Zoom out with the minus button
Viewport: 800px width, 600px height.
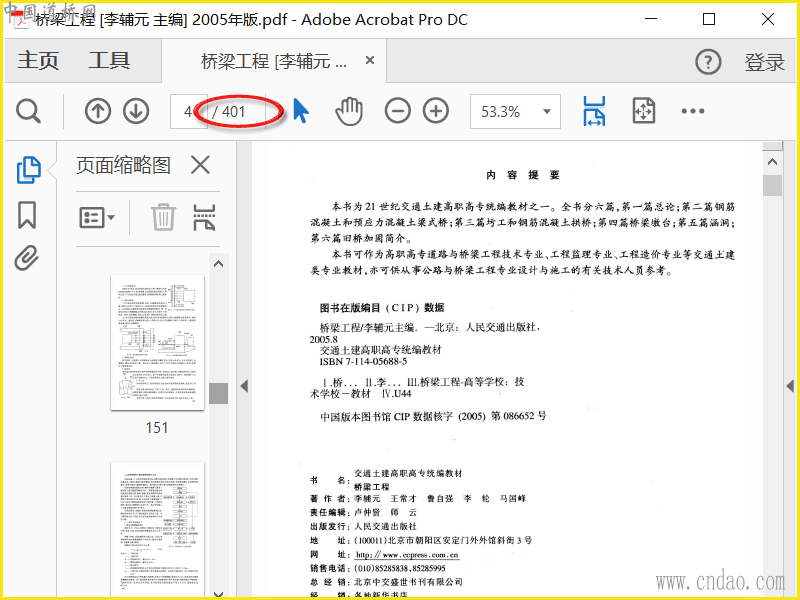tap(397, 111)
